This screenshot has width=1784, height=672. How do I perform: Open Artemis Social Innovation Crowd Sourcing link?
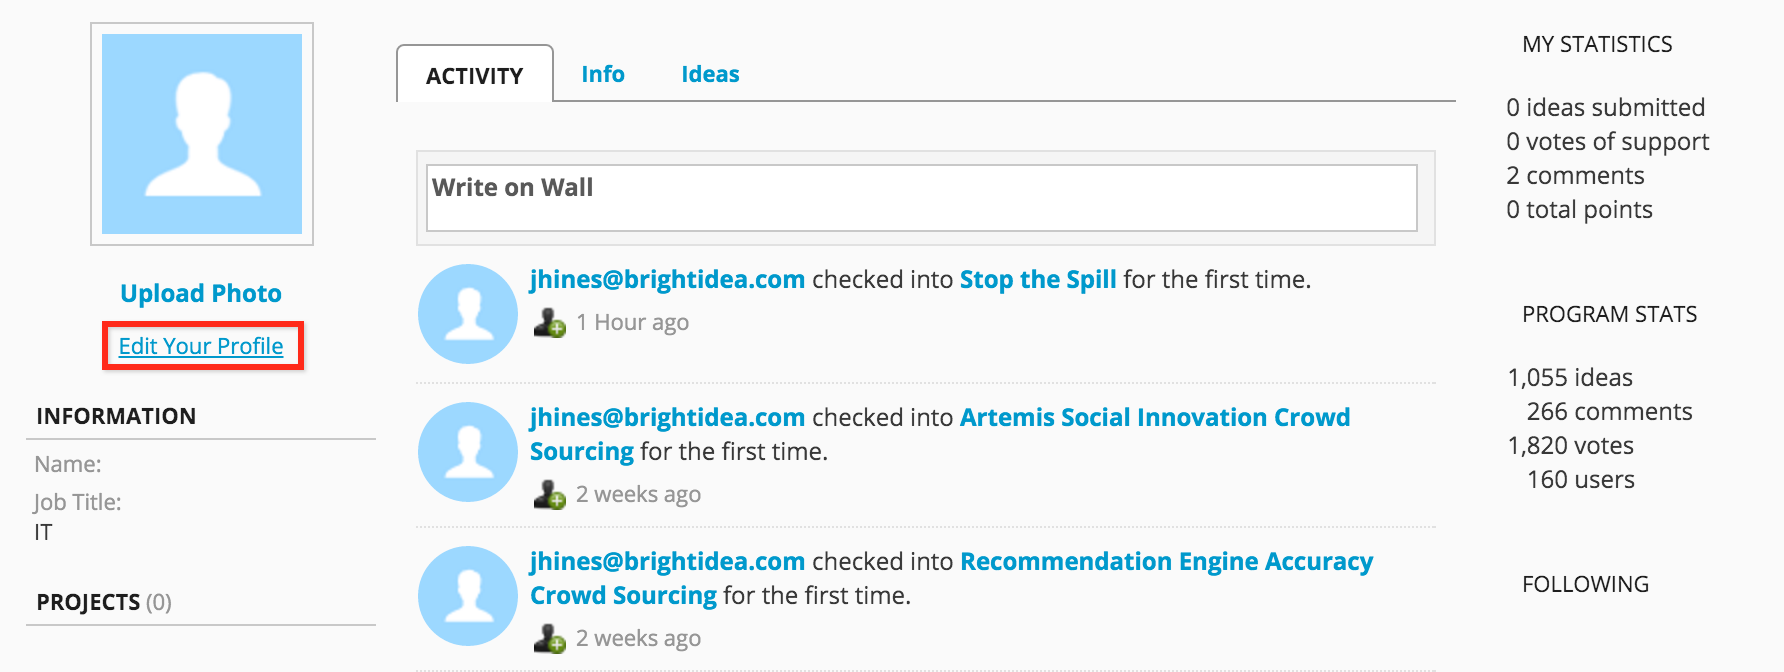pyautogui.click(x=940, y=434)
